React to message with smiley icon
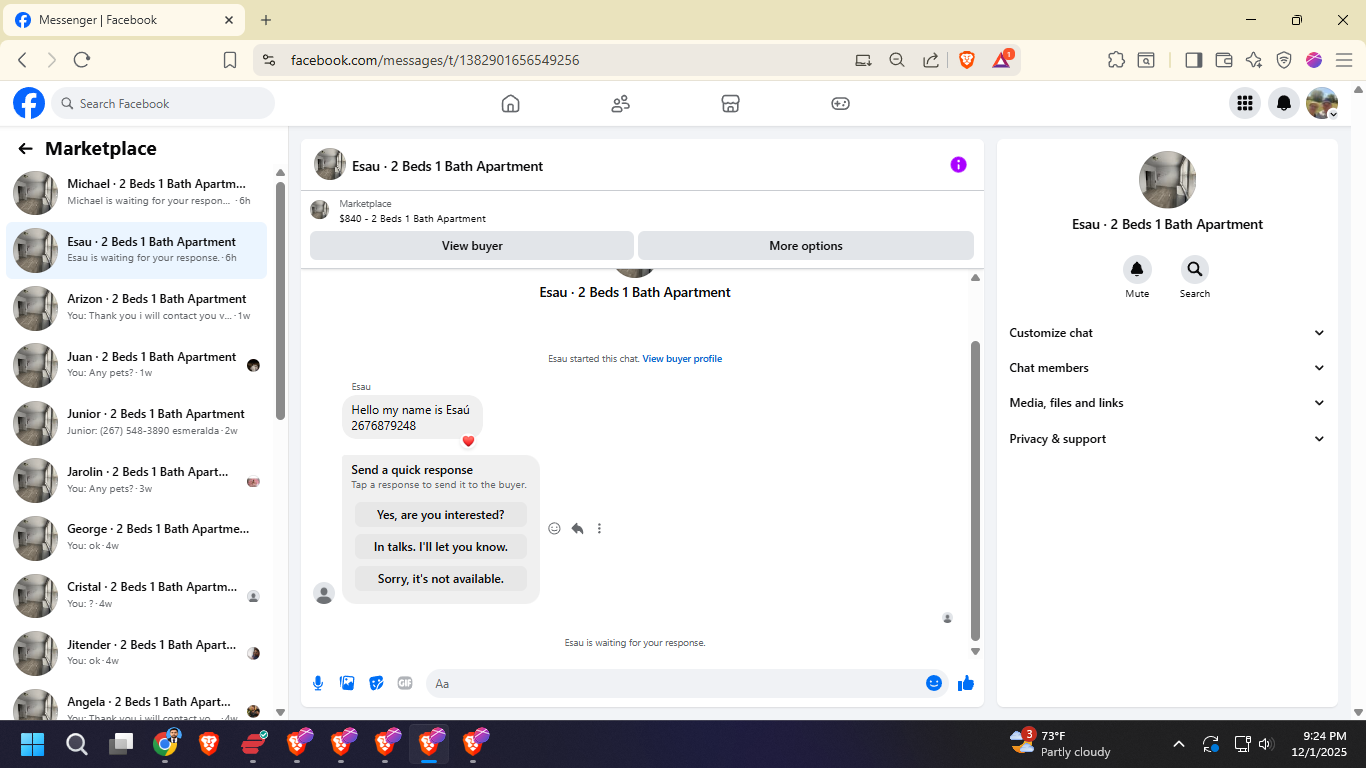 click(x=554, y=528)
